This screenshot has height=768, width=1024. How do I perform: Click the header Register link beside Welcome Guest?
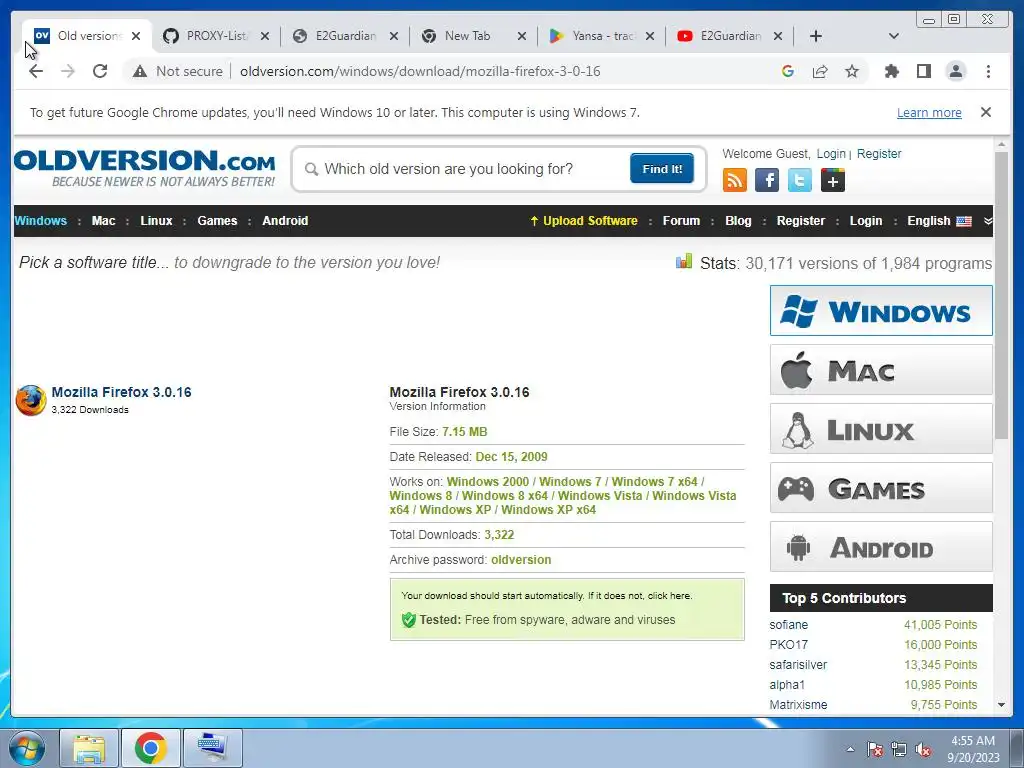(879, 153)
